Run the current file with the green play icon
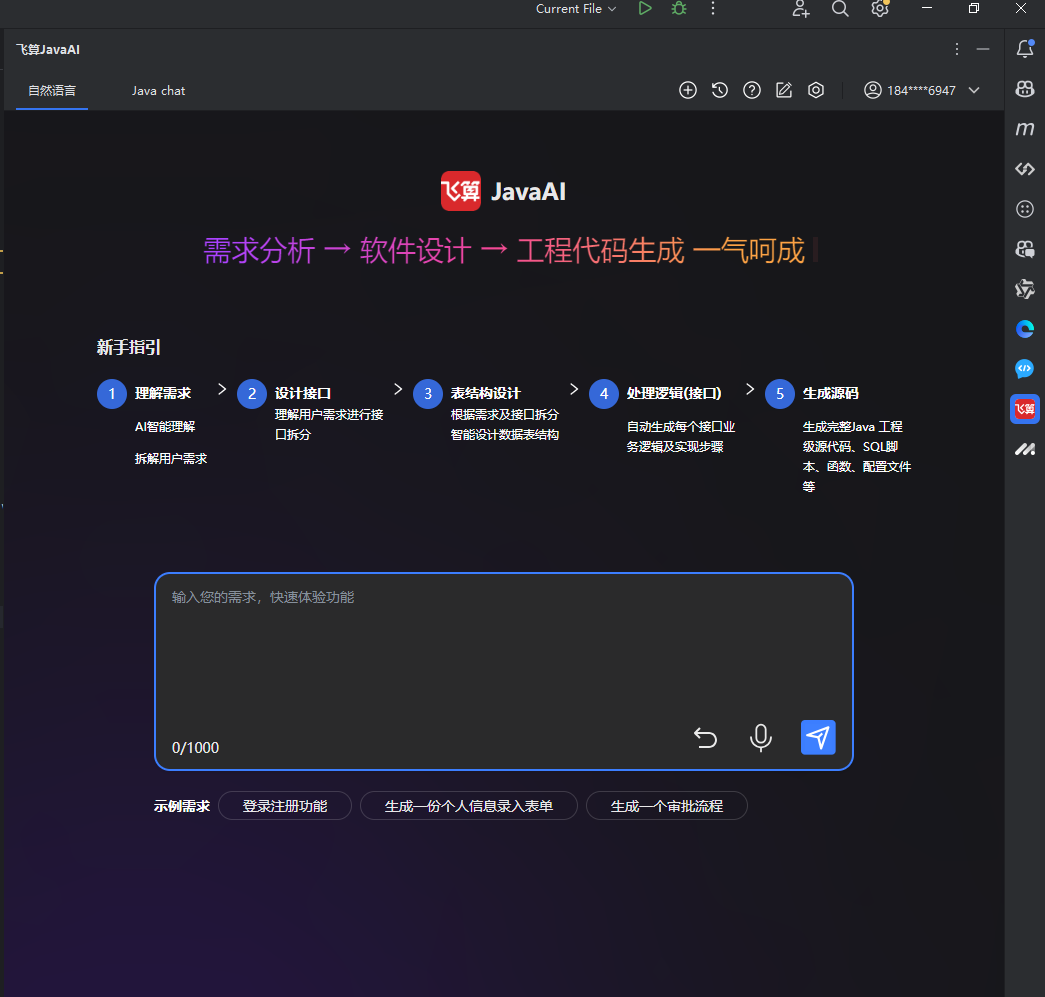Viewport: 1045px width, 997px height. tap(645, 9)
